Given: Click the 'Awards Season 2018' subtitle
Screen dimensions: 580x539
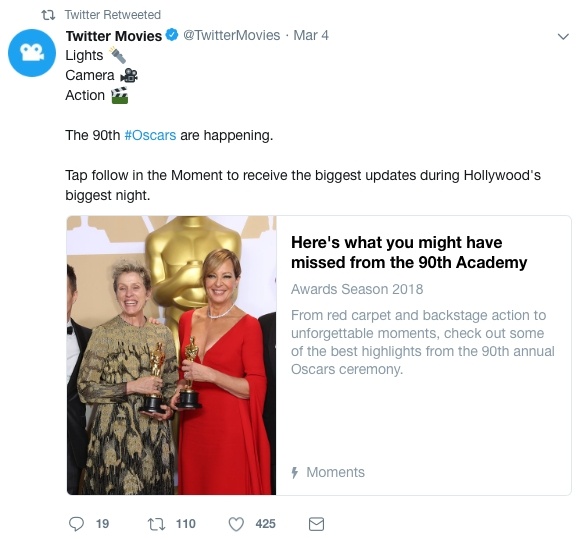Looking at the screenshot, I should tap(357, 289).
